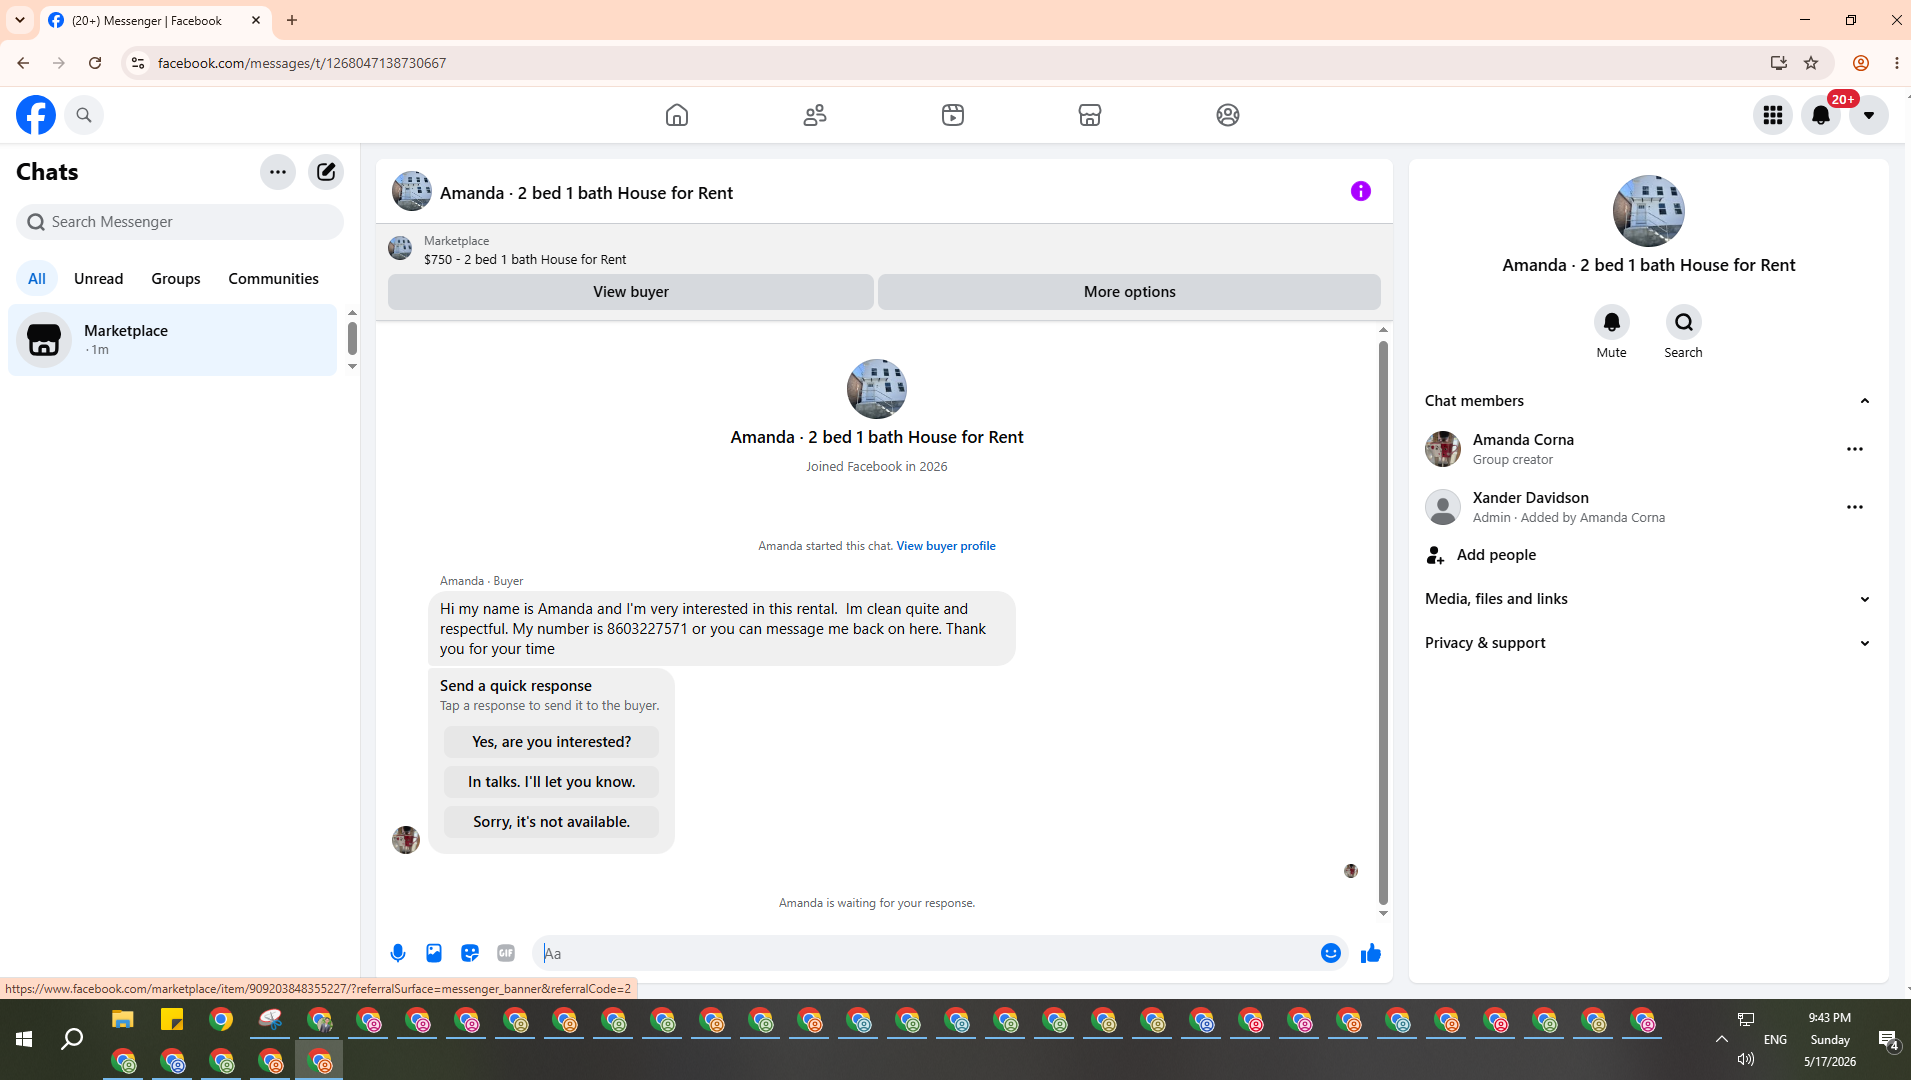The height and width of the screenshot is (1080, 1911).
Task: Open the Windows Start menu
Action: coord(24,1040)
